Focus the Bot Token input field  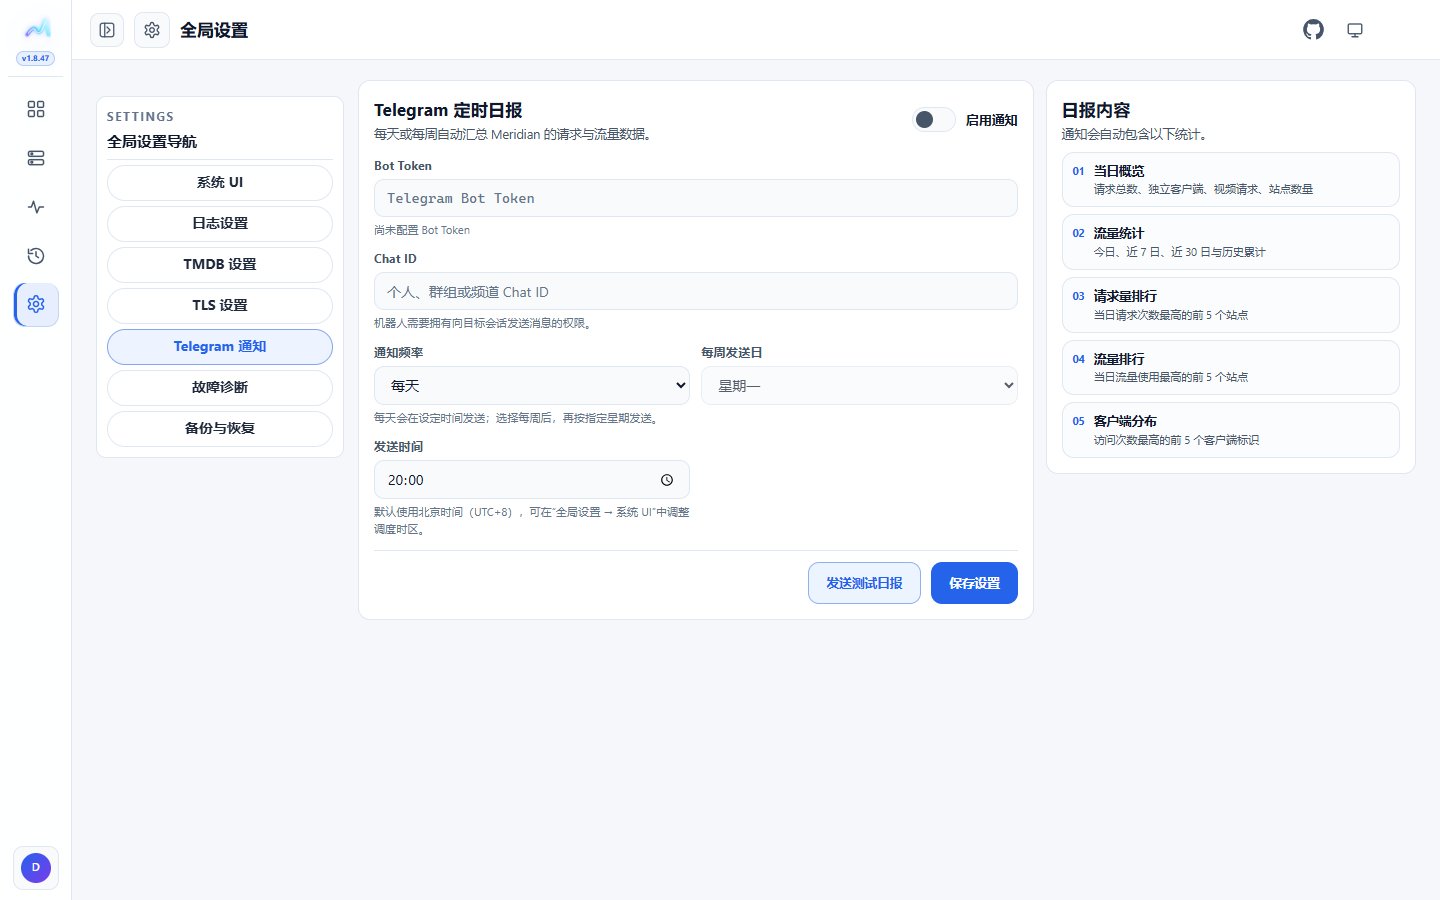point(696,198)
